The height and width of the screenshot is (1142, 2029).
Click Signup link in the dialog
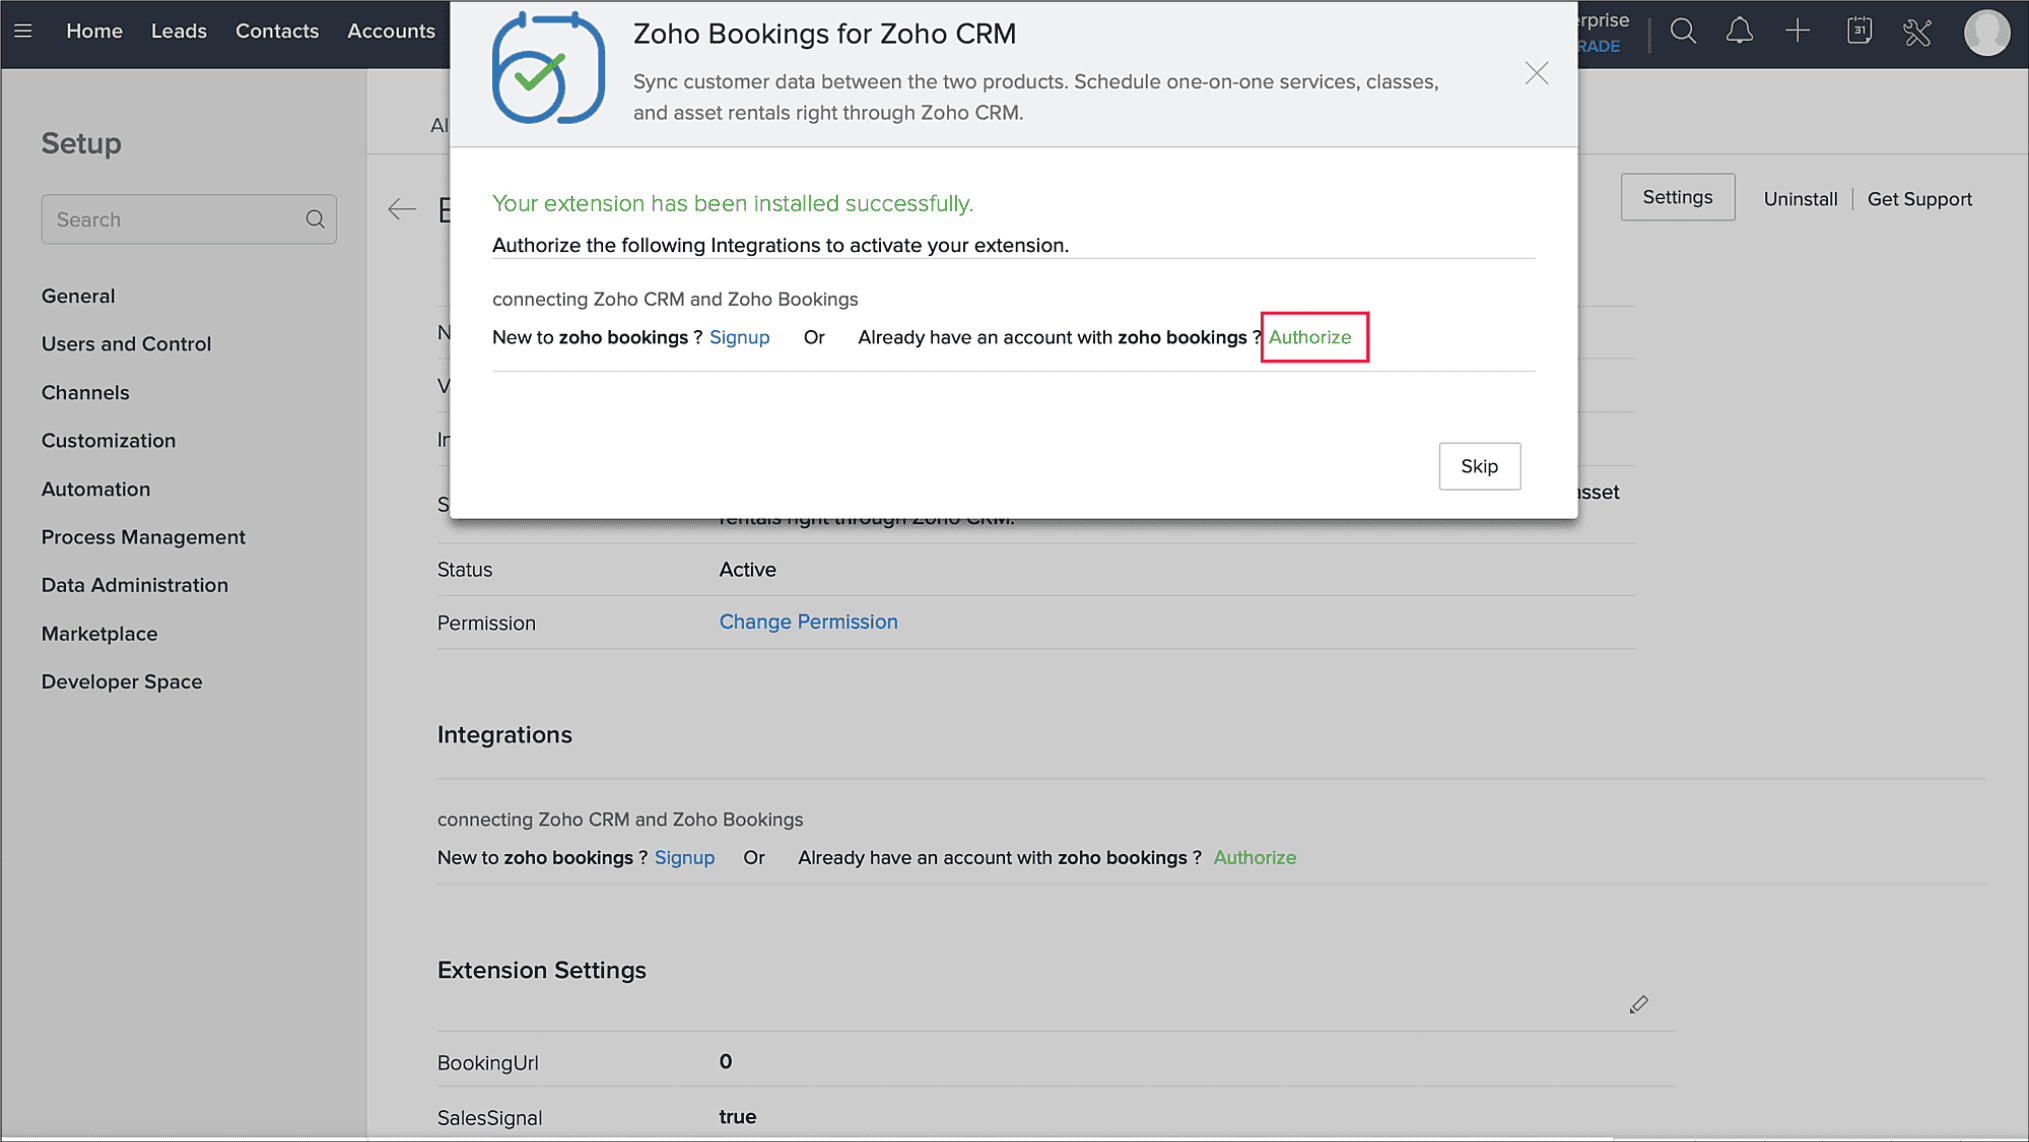coord(739,337)
